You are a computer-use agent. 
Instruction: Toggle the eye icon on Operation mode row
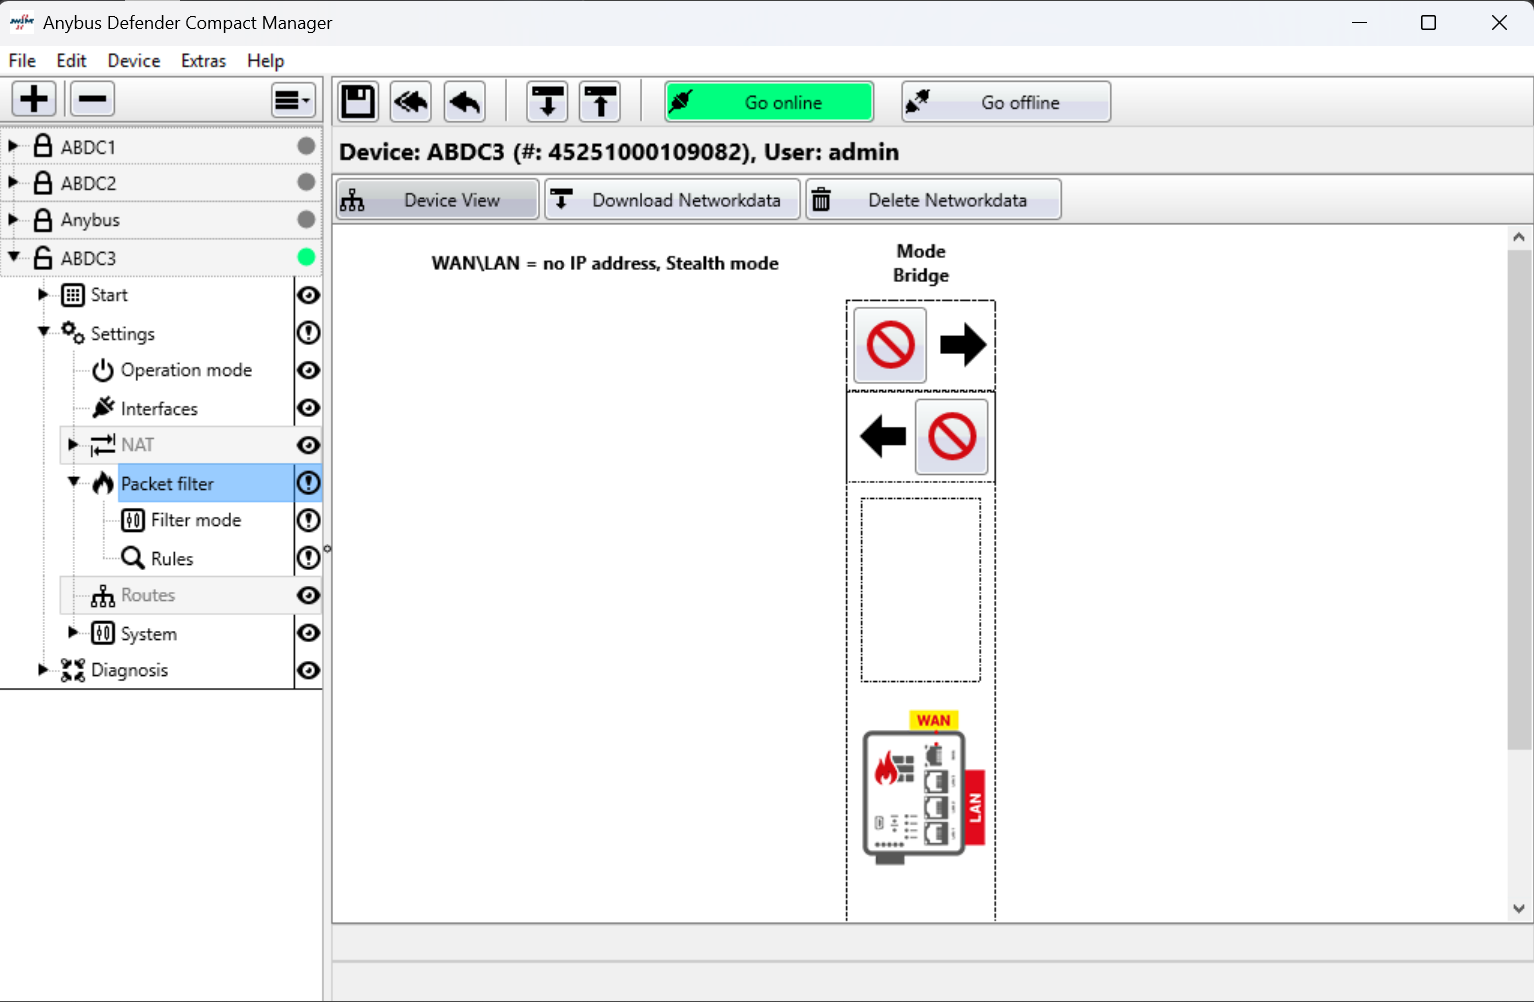pos(309,370)
